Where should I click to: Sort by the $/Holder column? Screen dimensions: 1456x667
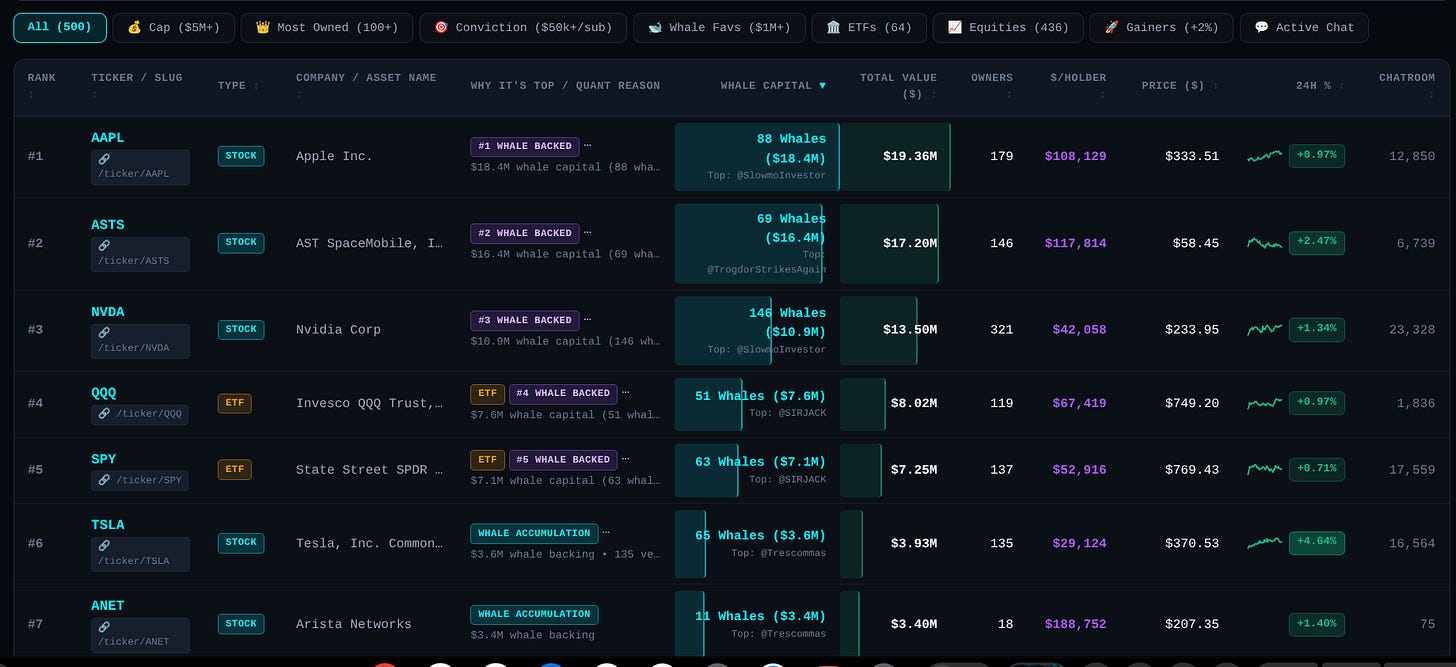[1077, 85]
